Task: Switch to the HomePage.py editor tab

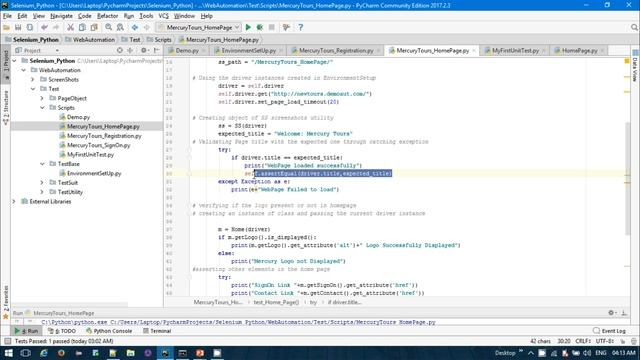Action: pyautogui.click(x=579, y=51)
